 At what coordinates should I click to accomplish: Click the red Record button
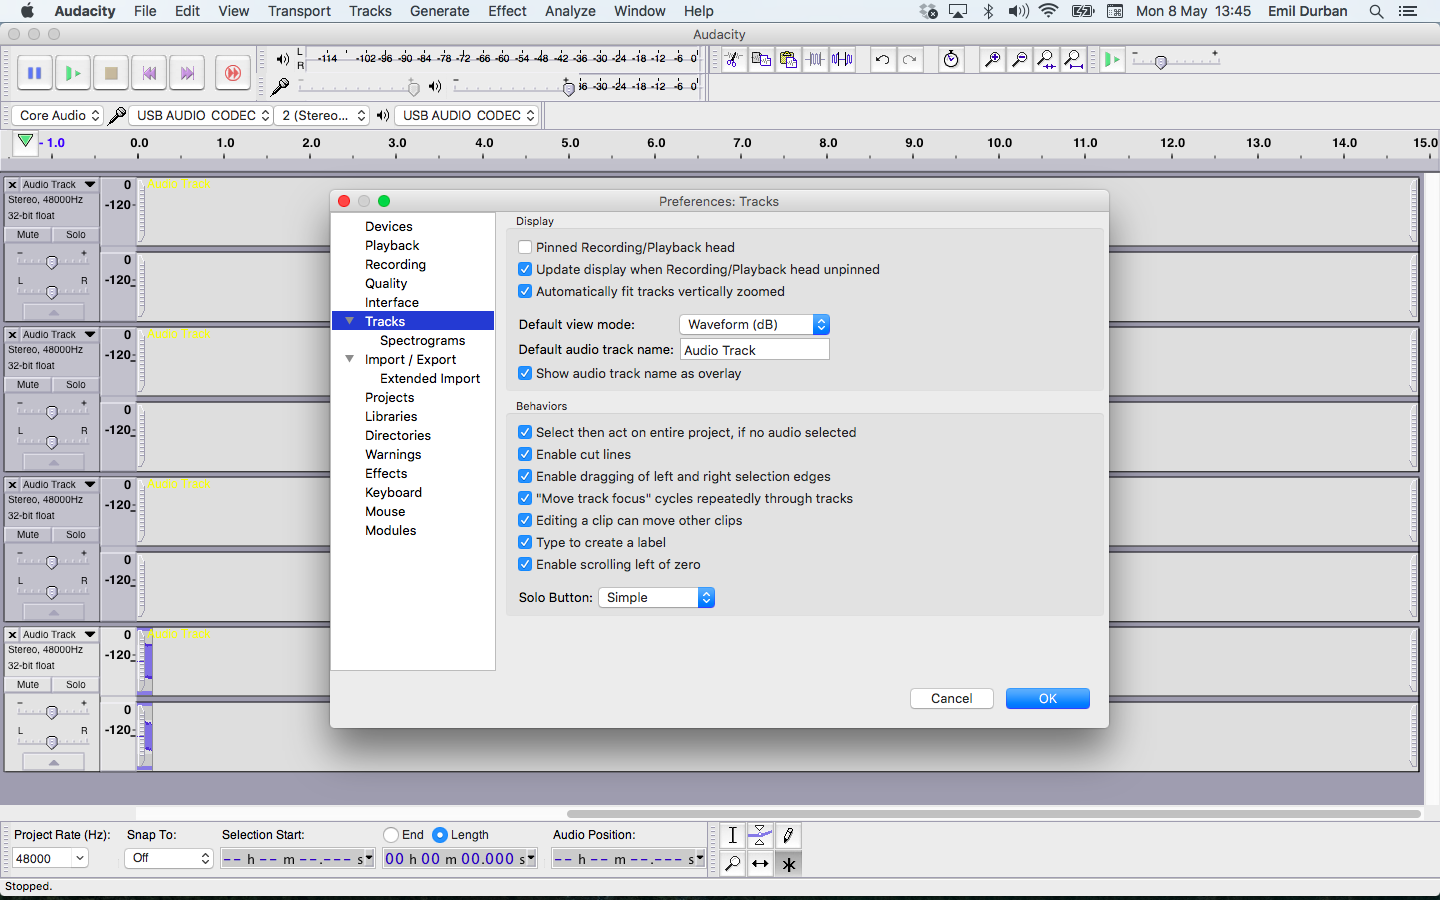232,73
